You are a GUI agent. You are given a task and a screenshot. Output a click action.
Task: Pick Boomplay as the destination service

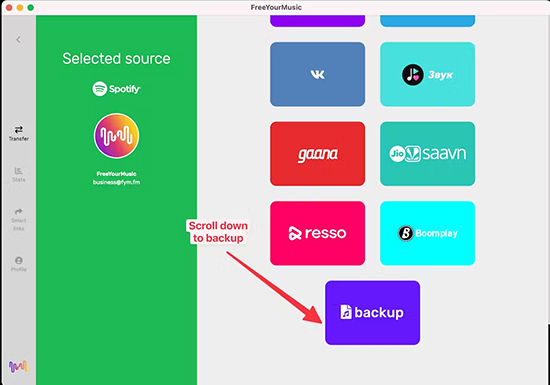click(x=428, y=233)
